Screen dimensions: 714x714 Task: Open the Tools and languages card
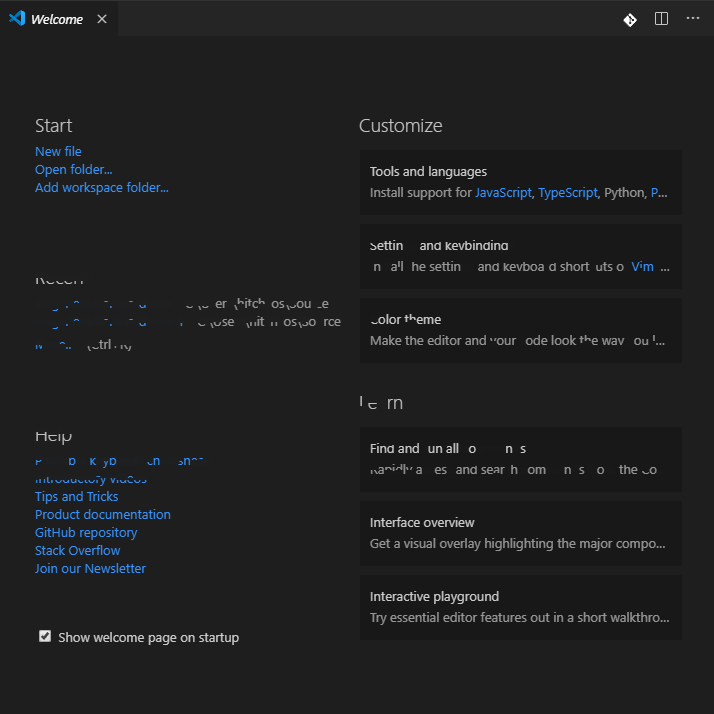tap(520, 183)
